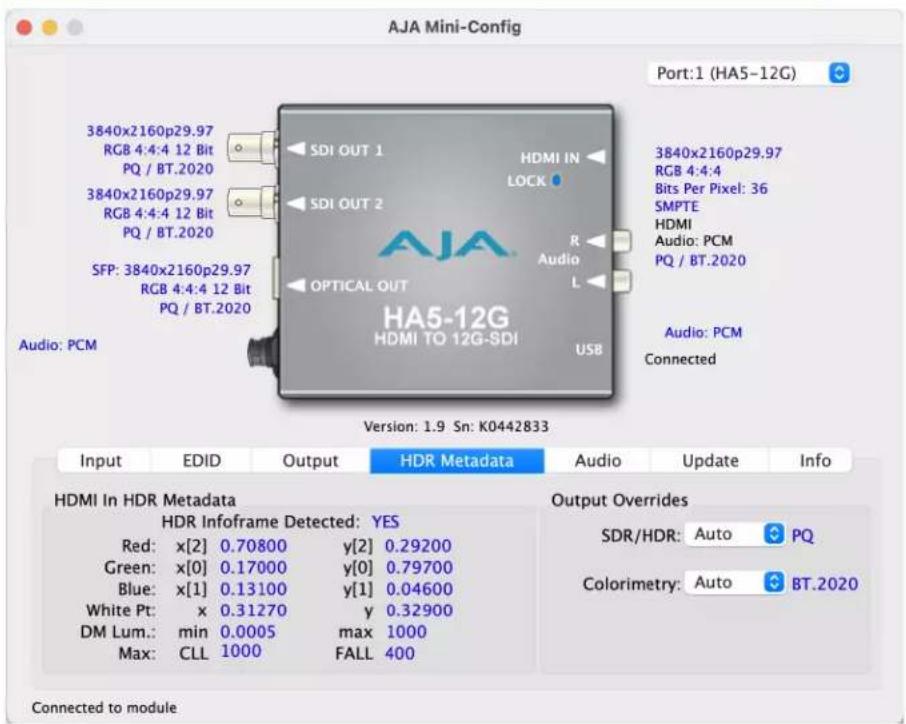
Task: Click the 'Connected' USB status text
Action: click(680, 359)
